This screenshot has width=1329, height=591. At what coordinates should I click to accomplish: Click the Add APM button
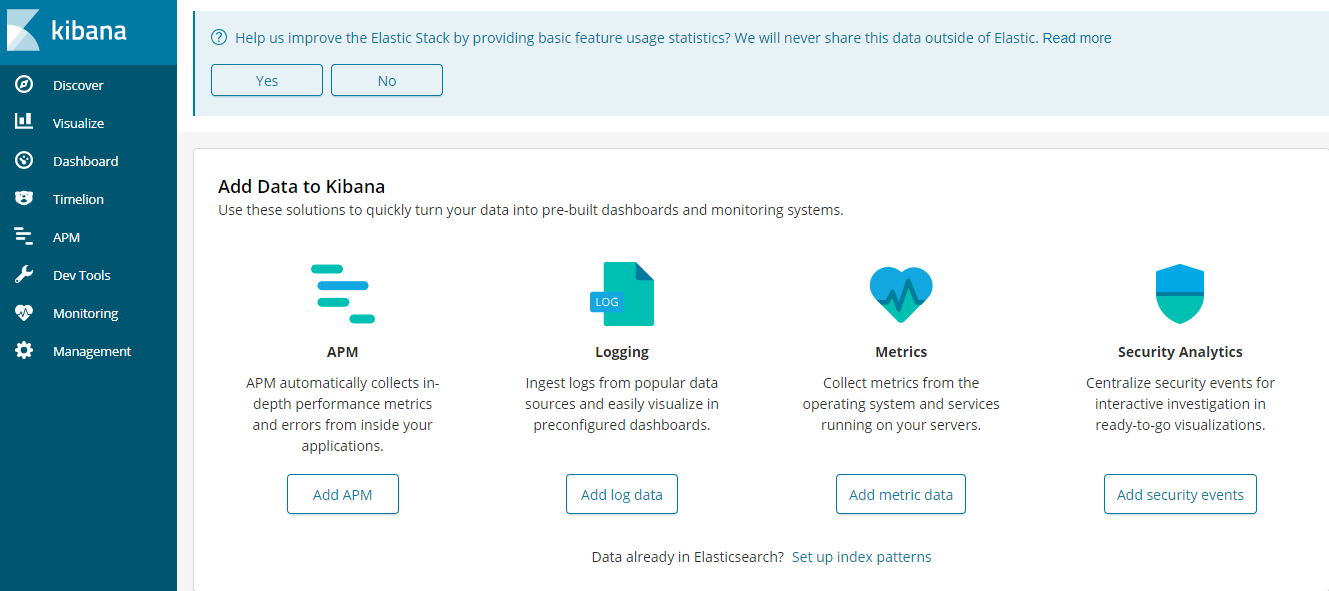(x=343, y=494)
